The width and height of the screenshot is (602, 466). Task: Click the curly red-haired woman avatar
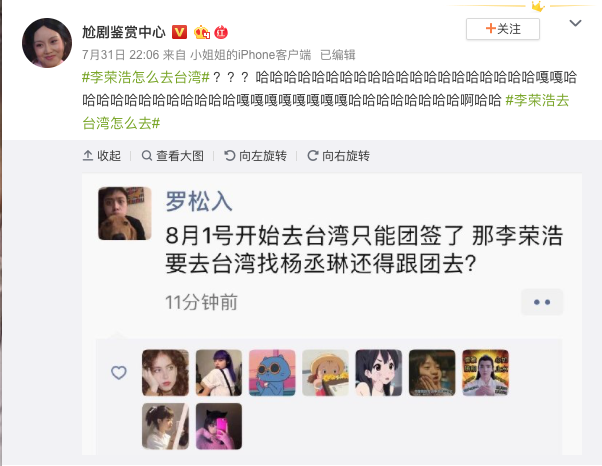[165, 372]
